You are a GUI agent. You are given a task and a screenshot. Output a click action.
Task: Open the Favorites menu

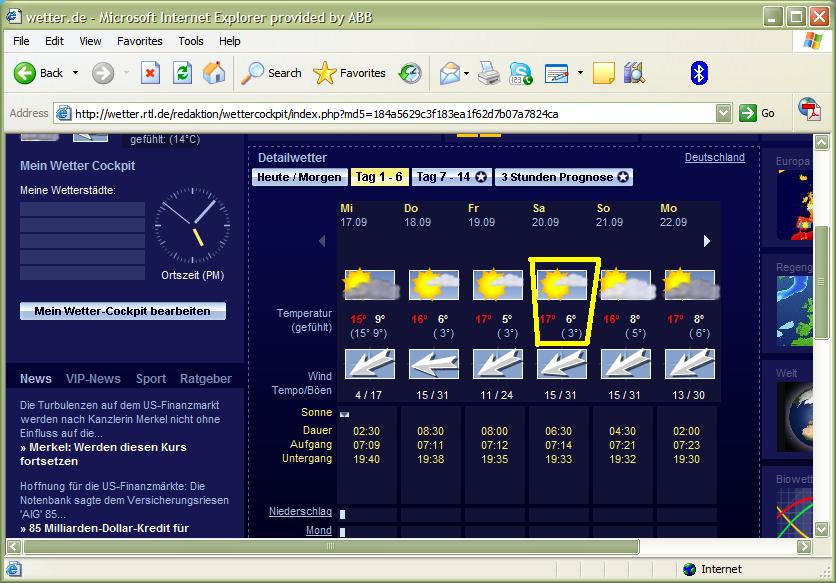140,41
